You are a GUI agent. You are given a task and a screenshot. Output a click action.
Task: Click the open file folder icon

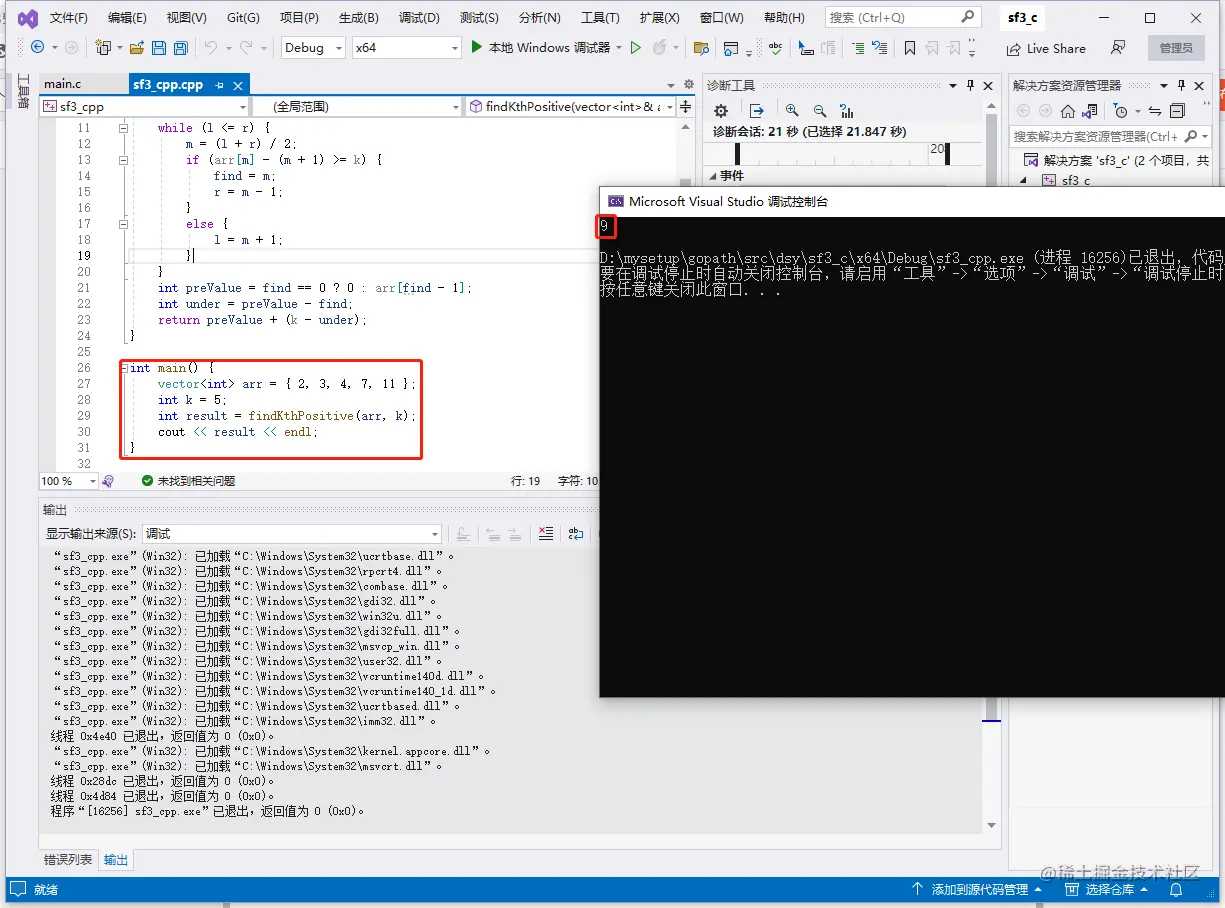135,47
